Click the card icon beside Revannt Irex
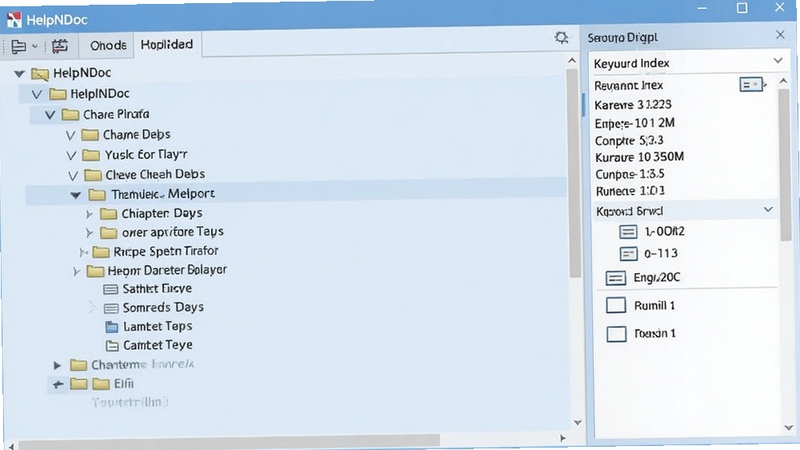 click(x=752, y=85)
